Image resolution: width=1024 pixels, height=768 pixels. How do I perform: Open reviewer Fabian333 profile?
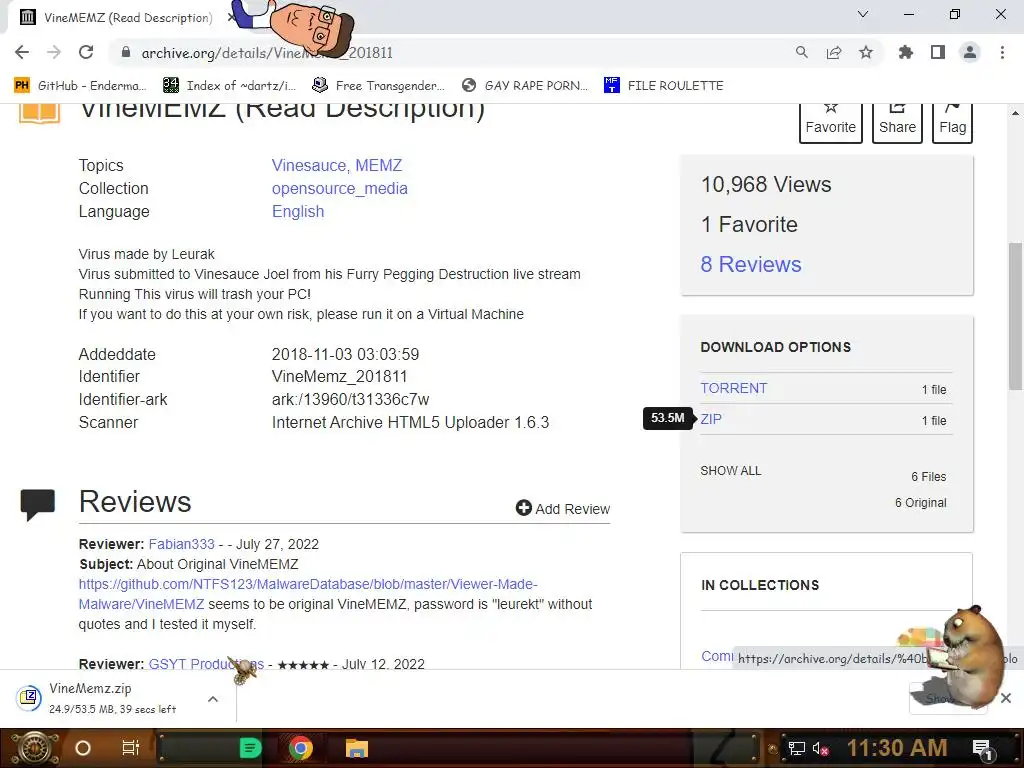coord(182,544)
